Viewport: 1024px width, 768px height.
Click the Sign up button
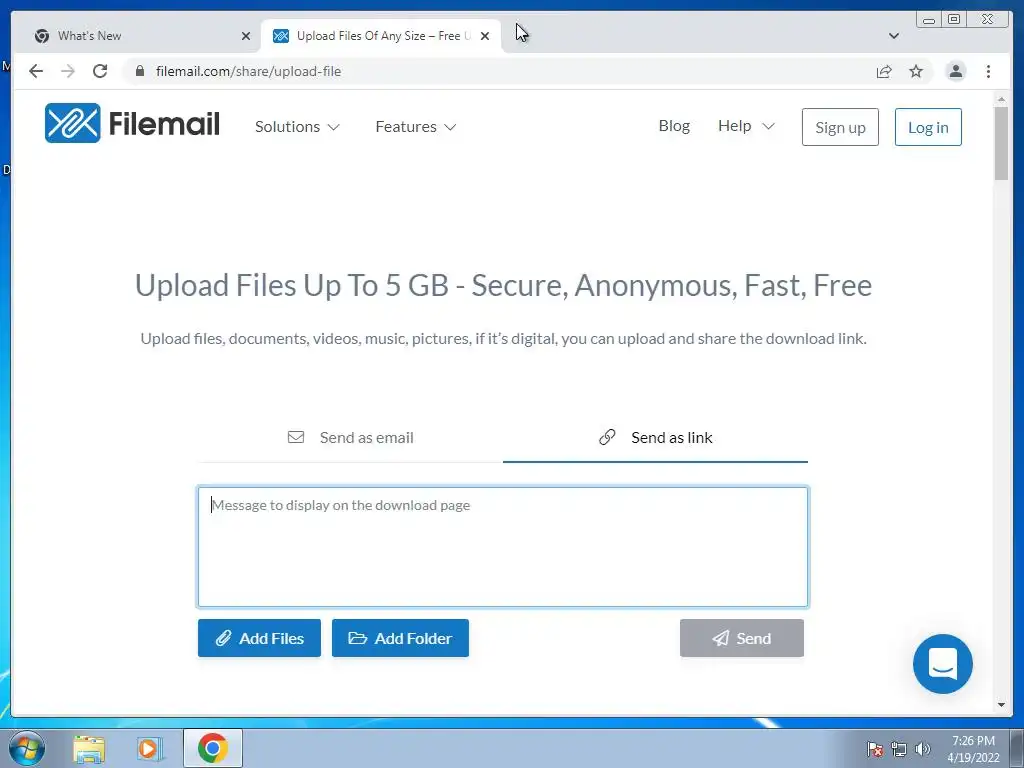point(840,127)
